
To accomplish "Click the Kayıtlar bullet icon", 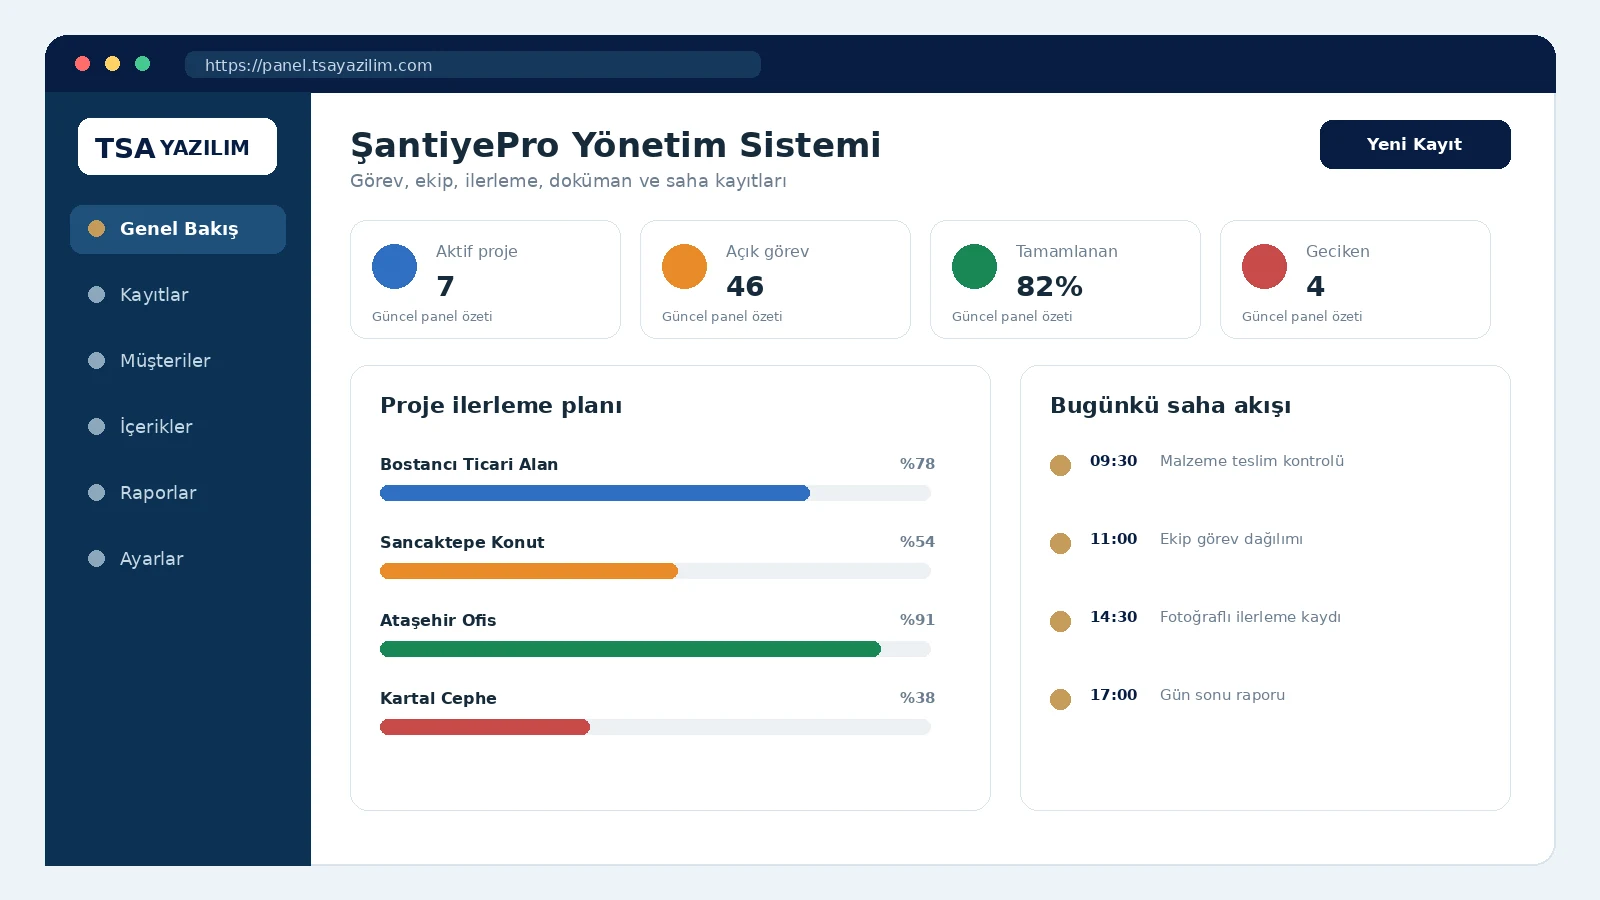I will (x=96, y=294).
